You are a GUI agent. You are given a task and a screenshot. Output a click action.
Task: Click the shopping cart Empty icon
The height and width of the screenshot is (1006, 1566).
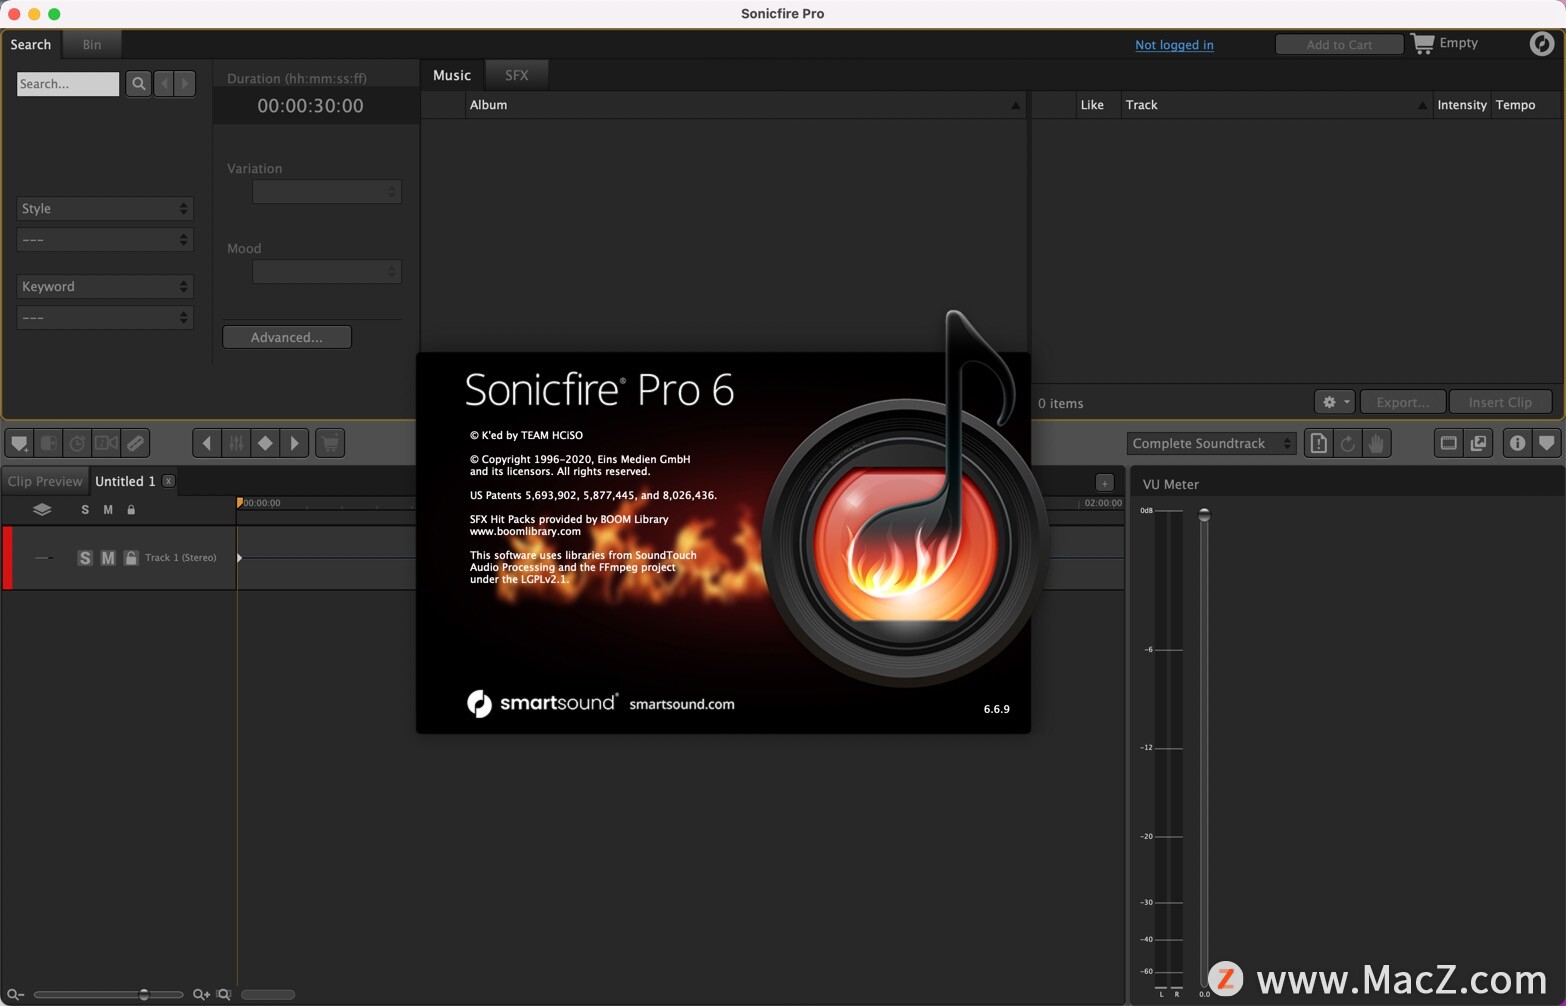tap(1422, 43)
